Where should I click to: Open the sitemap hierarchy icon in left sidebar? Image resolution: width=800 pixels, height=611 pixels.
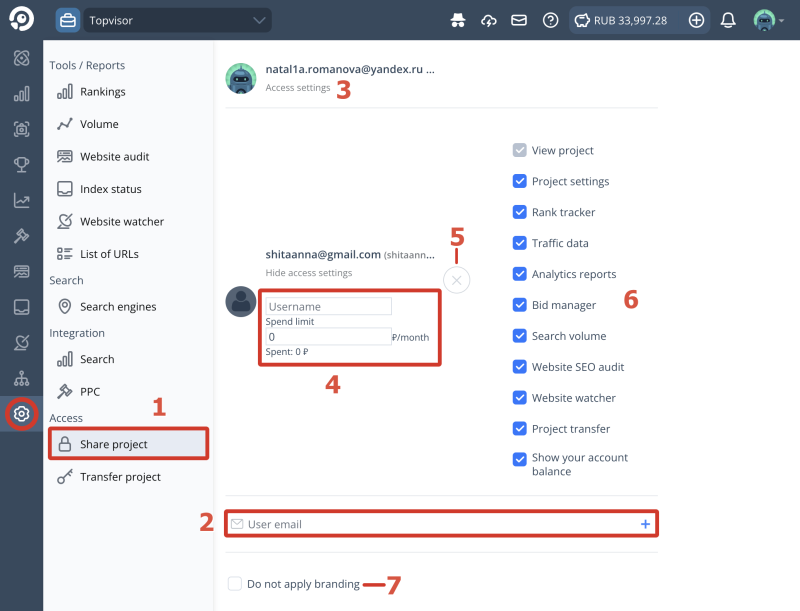[21, 378]
